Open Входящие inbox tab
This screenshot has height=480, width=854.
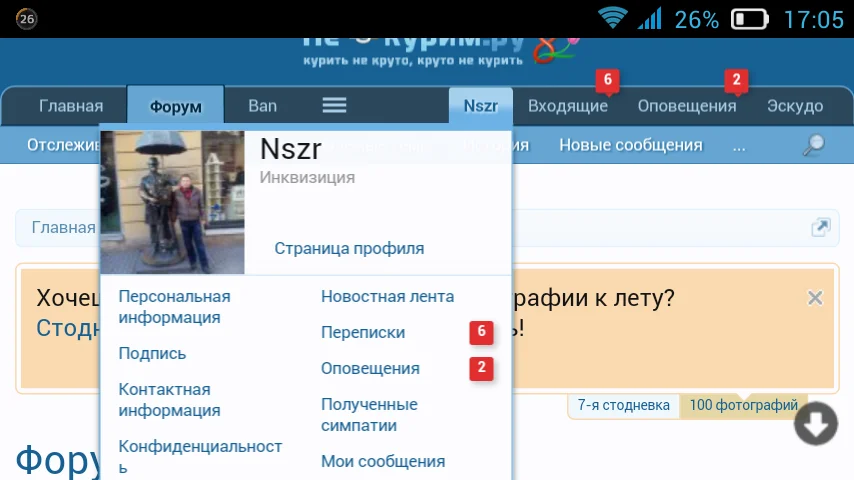pyautogui.click(x=568, y=106)
